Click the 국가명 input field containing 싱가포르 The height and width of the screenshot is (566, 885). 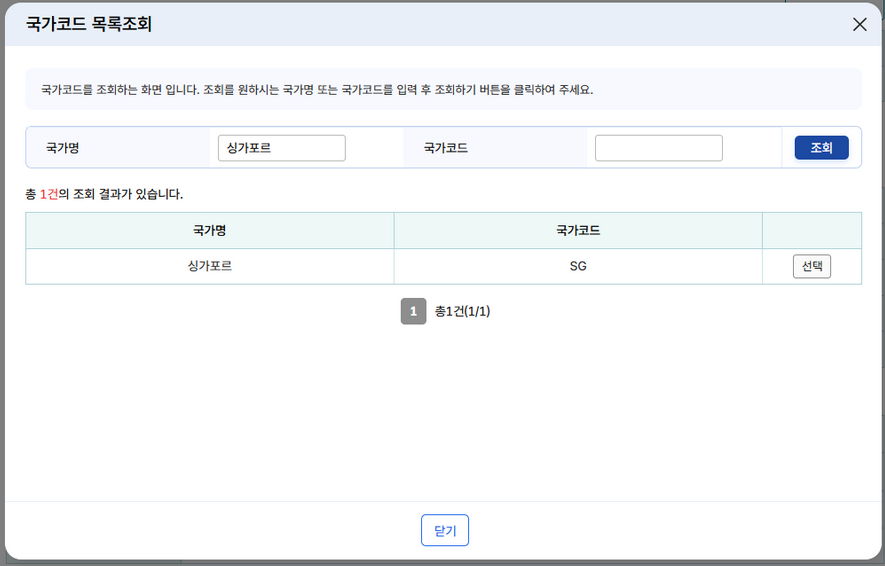pos(282,148)
